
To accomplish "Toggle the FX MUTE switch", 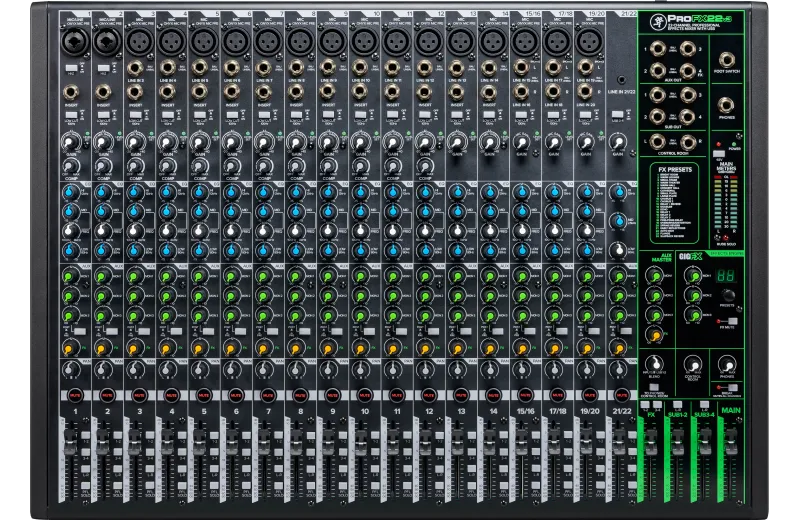I will (x=732, y=321).
